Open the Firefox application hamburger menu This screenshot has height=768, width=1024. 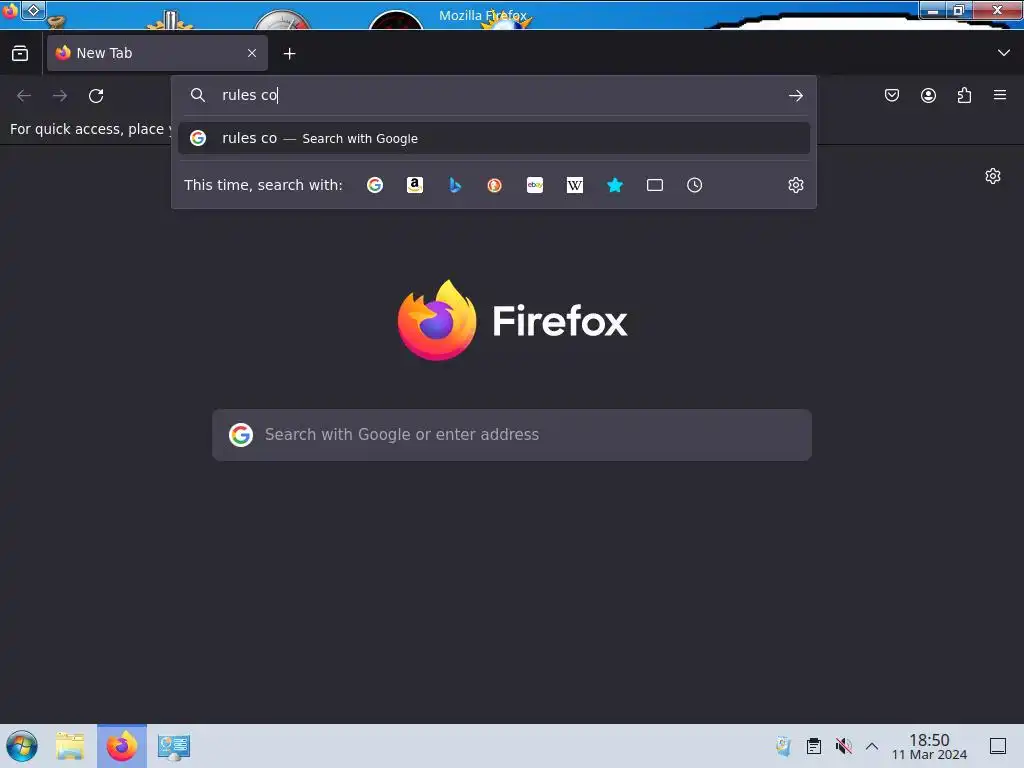click(x=1000, y=95)
